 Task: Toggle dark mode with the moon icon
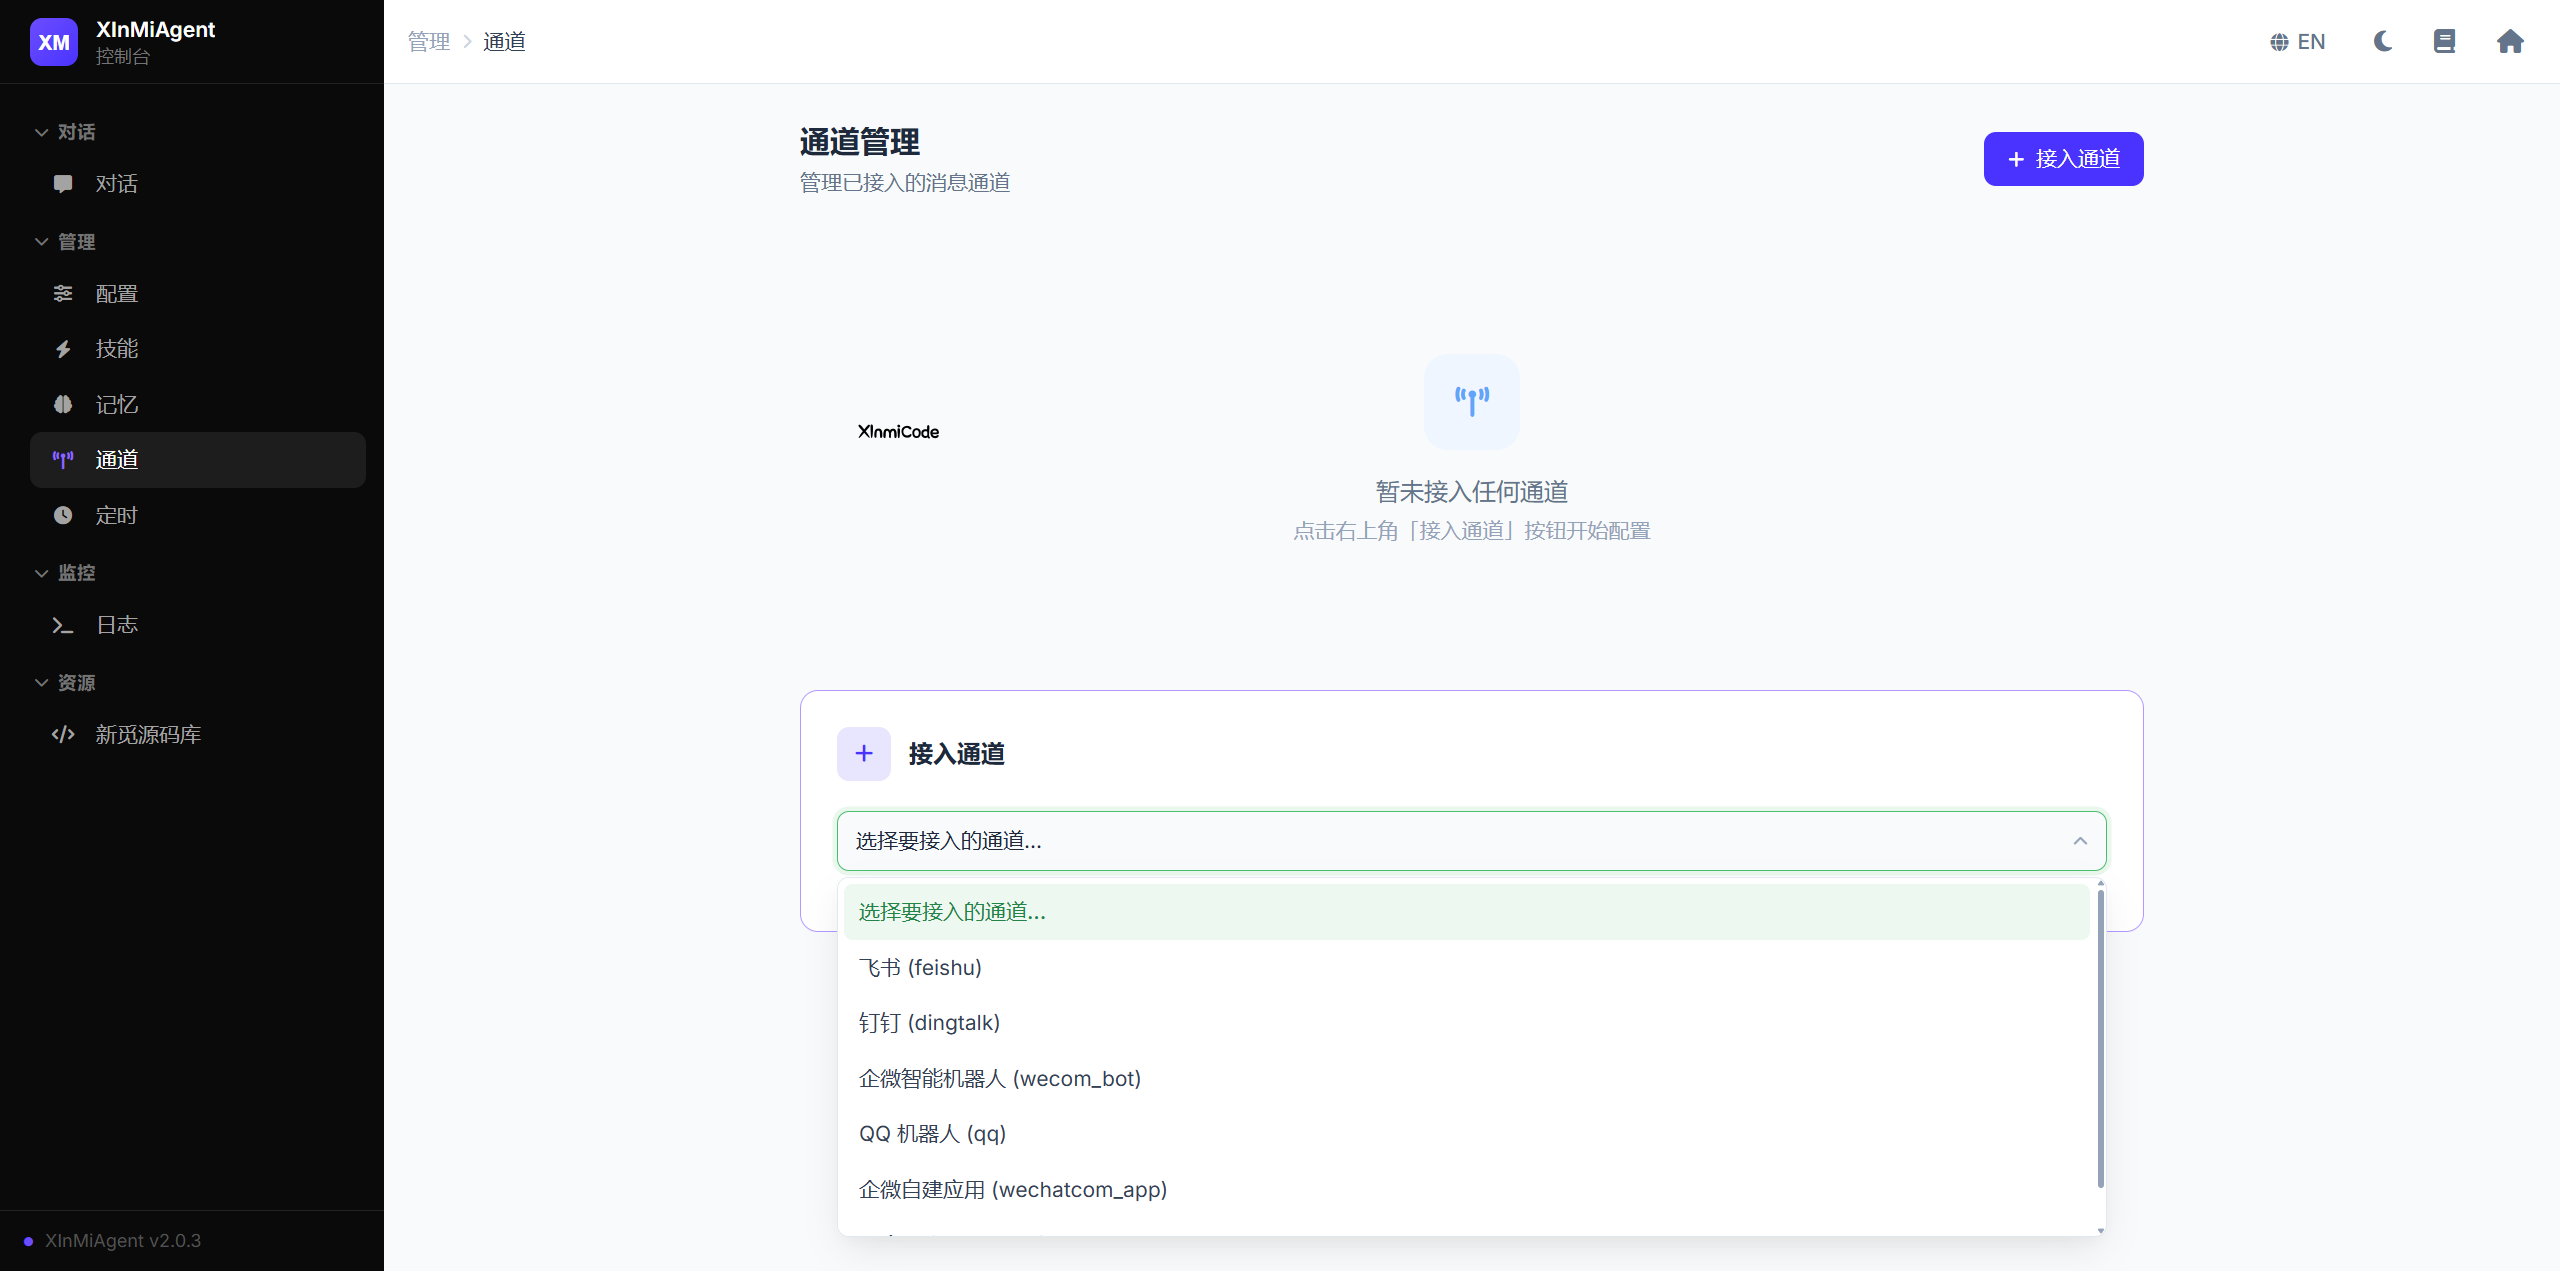pos(2382,41)
